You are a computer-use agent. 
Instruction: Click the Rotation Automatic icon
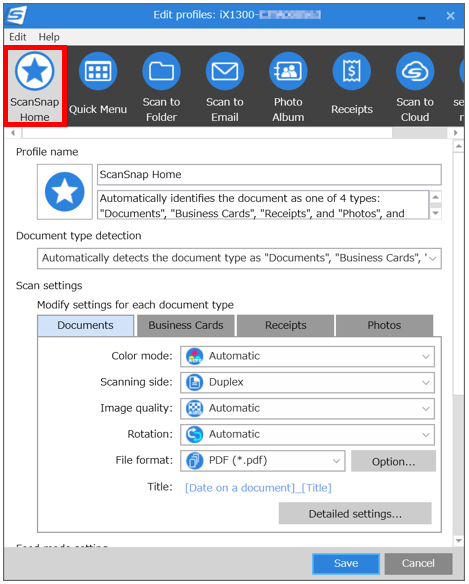(x=194, y=435)
